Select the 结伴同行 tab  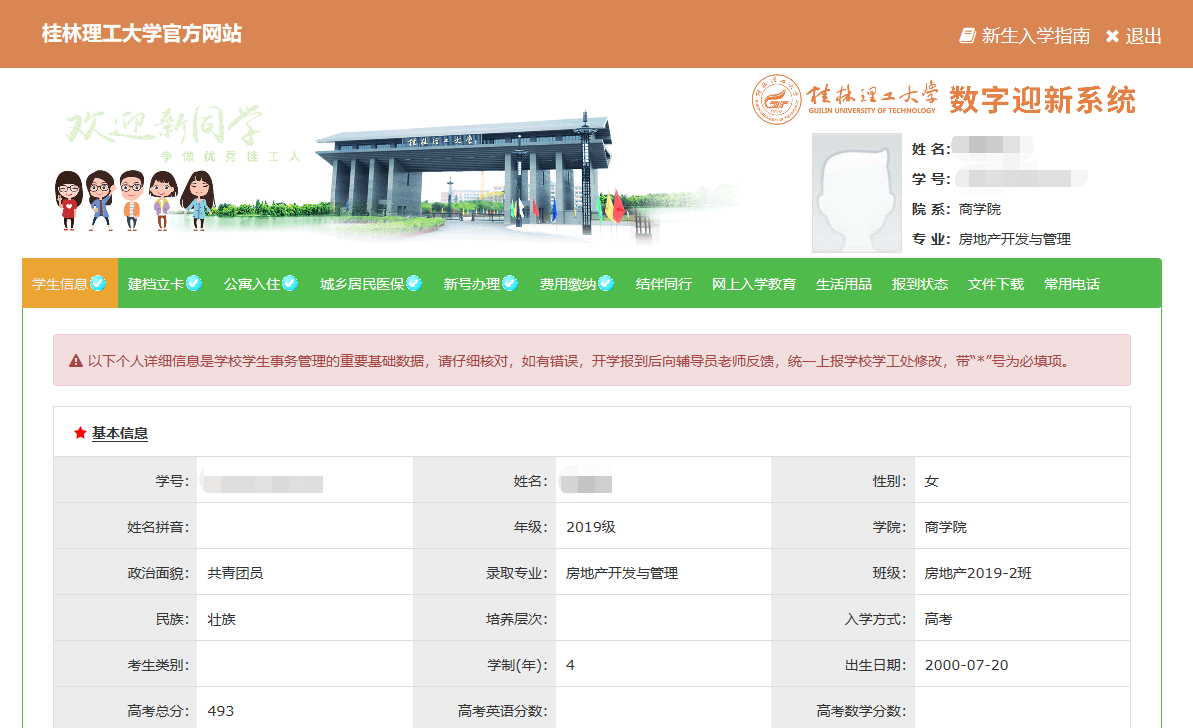click(664, 284)
